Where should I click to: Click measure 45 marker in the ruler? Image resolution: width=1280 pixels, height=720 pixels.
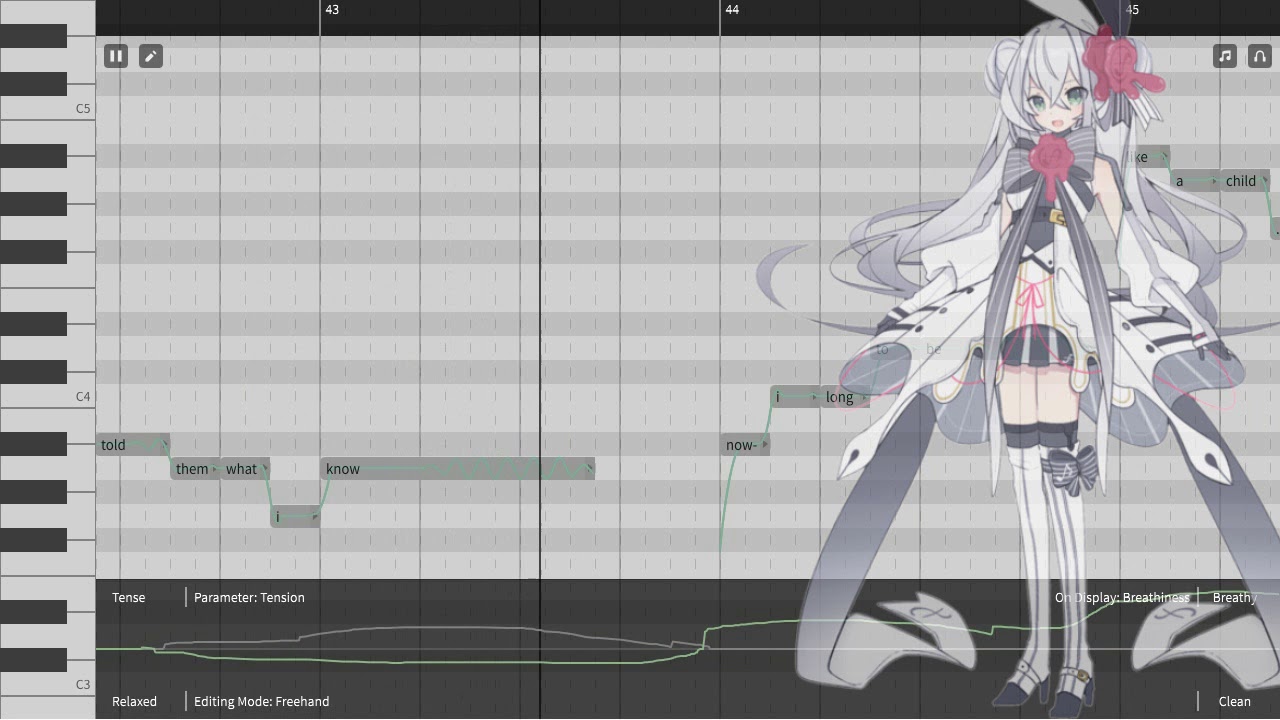(1132, 9)
